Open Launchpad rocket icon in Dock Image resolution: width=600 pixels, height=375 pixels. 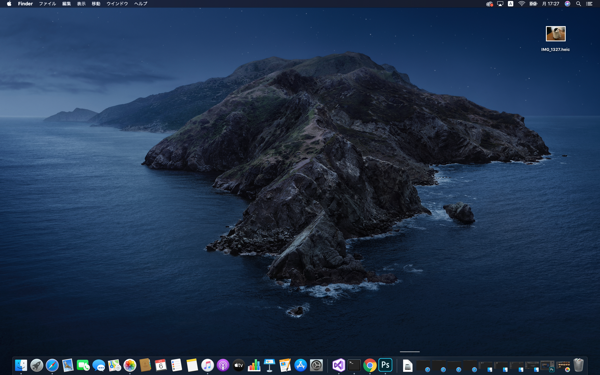(x=37, y=365)
